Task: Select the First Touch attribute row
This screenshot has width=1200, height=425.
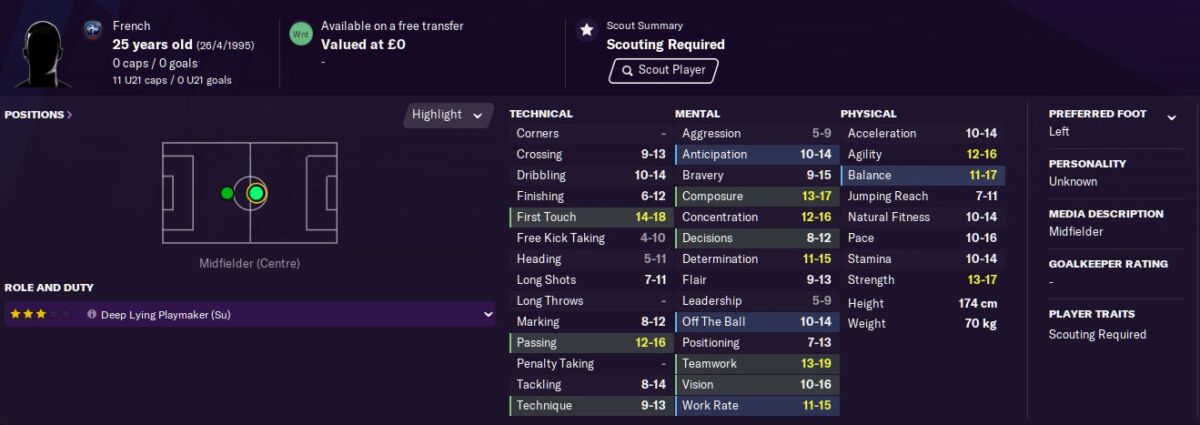Action: click(591, 217)
